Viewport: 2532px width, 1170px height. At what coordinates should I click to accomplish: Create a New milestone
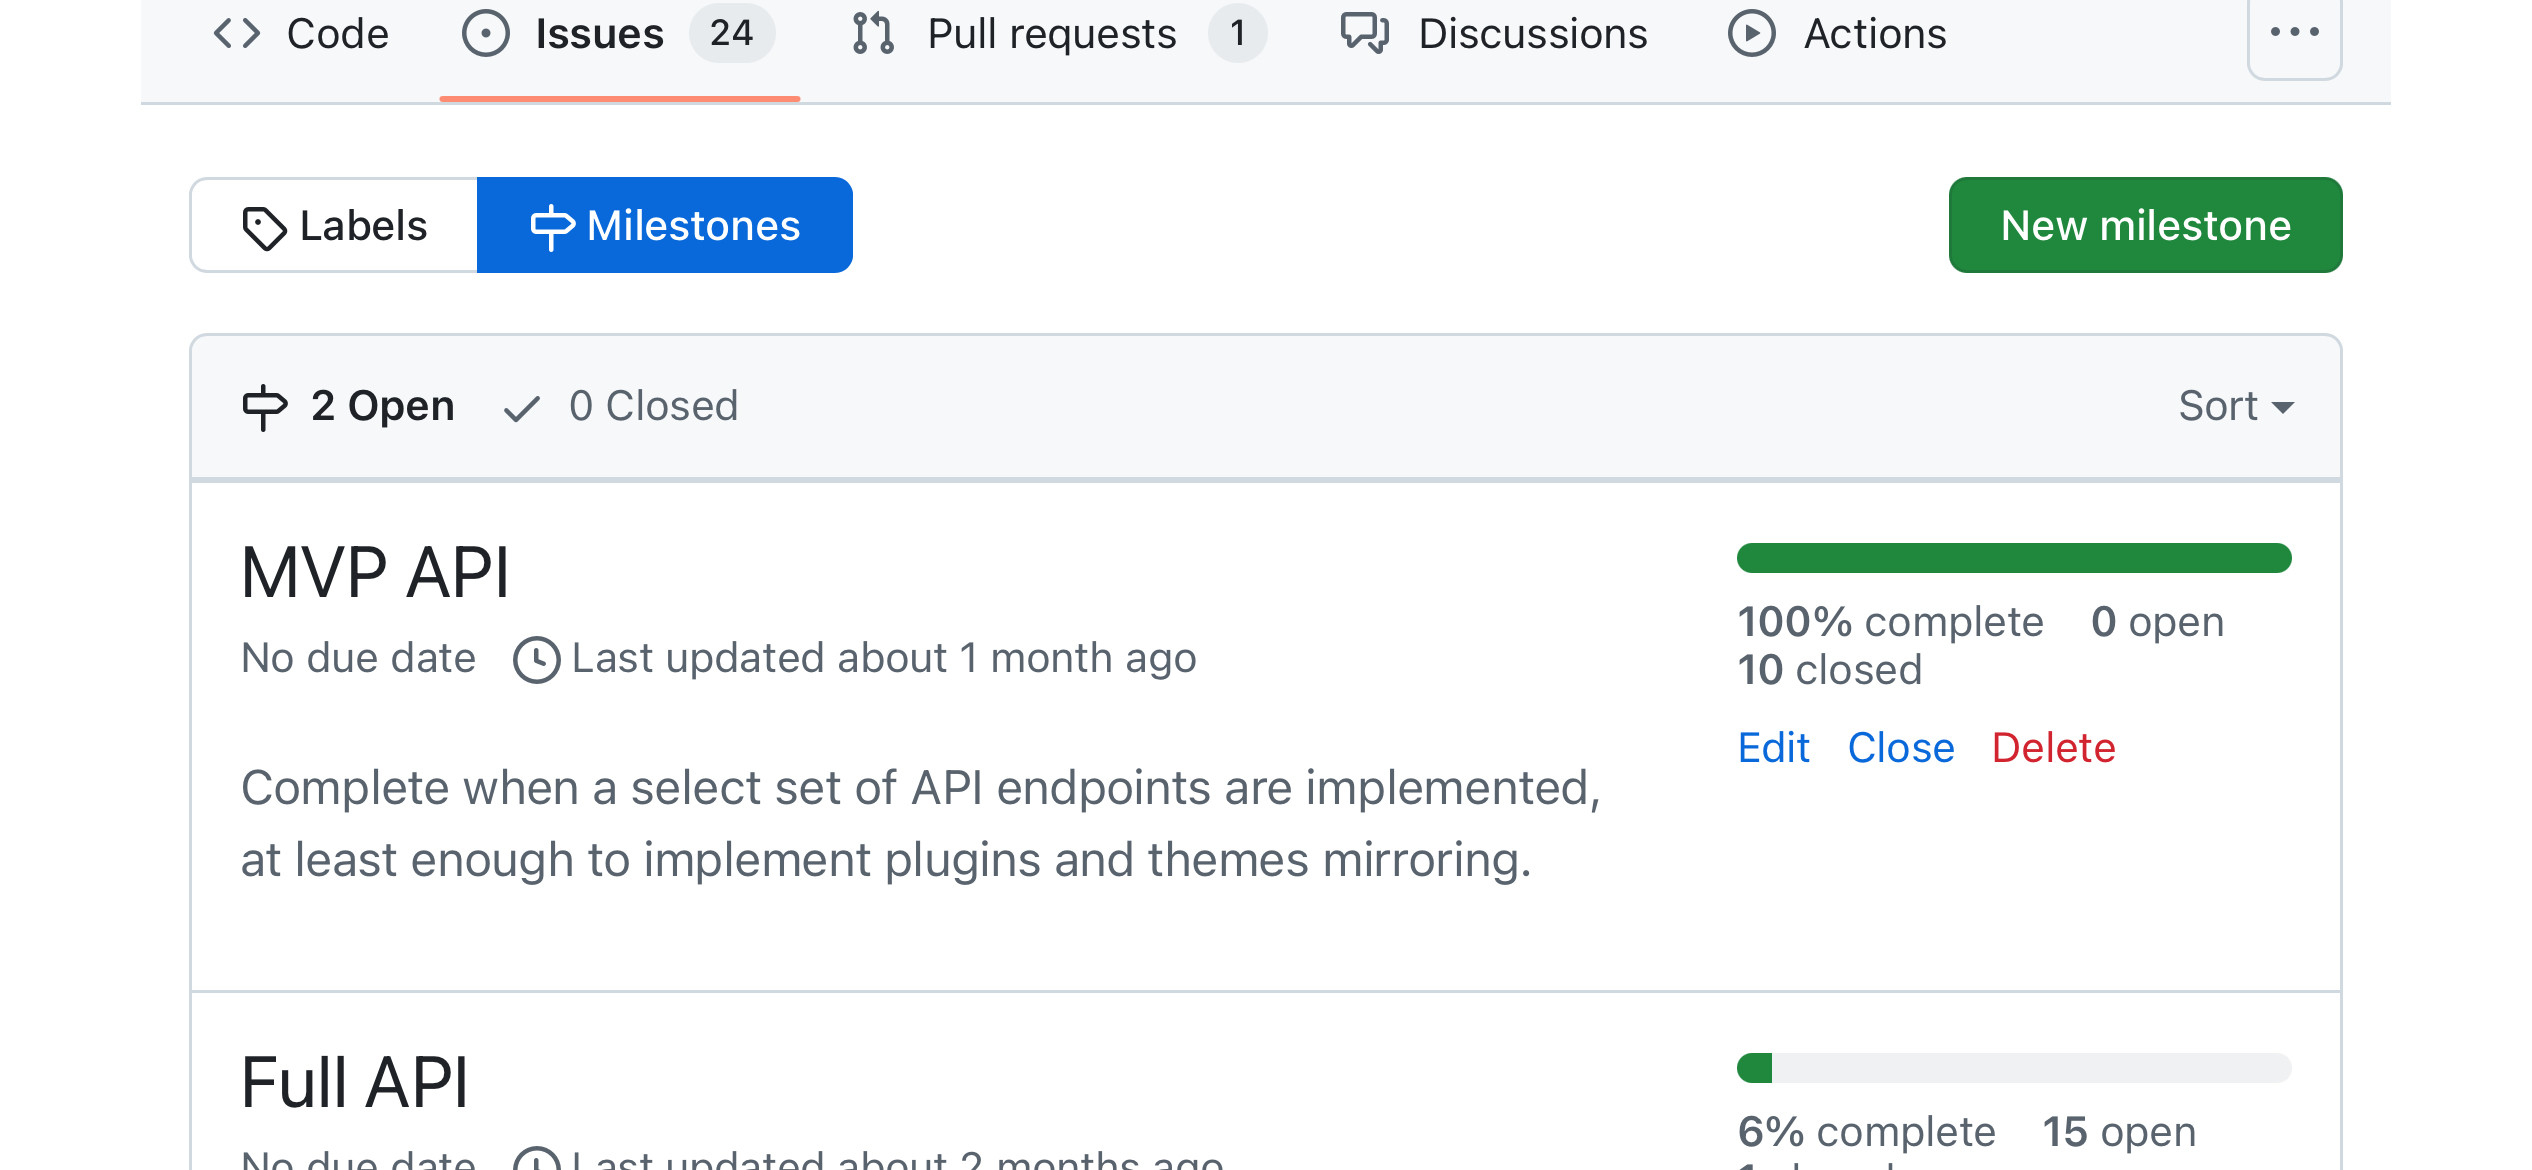(2146, 225)
